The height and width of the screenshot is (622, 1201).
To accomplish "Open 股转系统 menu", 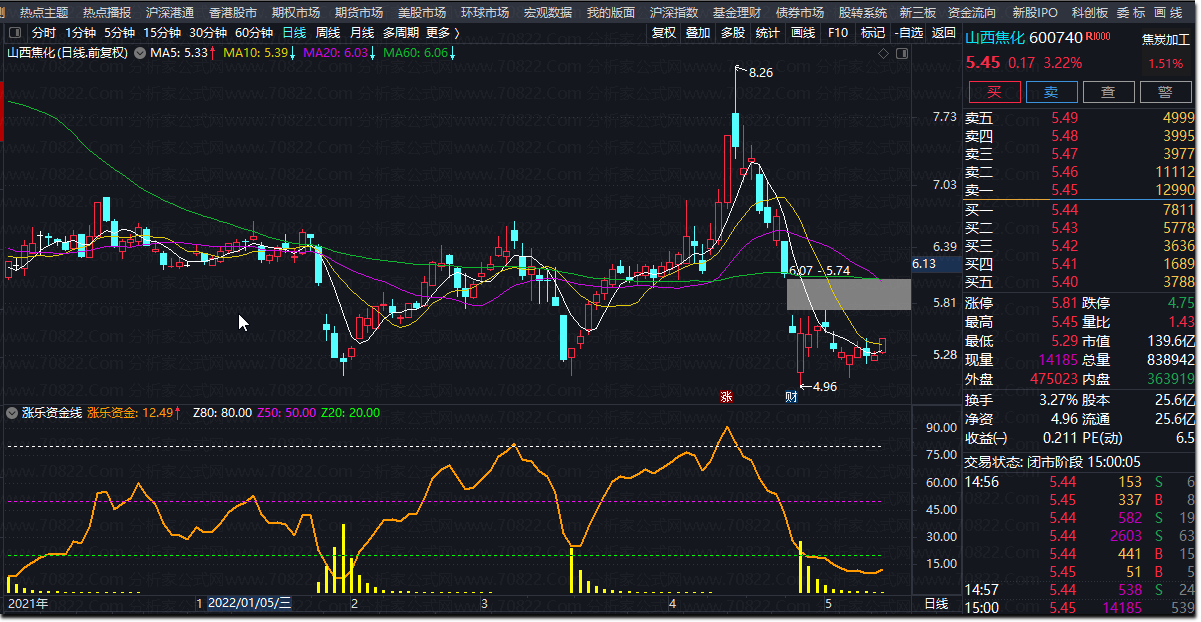I will (863, 13).
